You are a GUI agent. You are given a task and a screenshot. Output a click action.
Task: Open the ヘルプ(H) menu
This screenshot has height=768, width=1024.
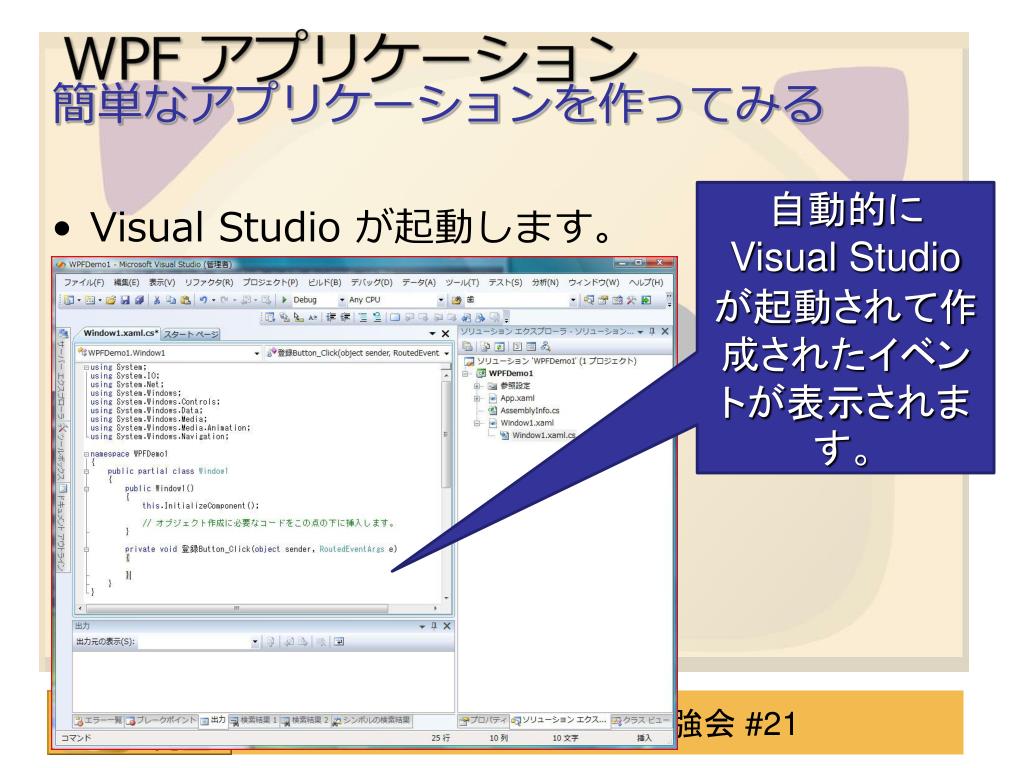point(646,282)
